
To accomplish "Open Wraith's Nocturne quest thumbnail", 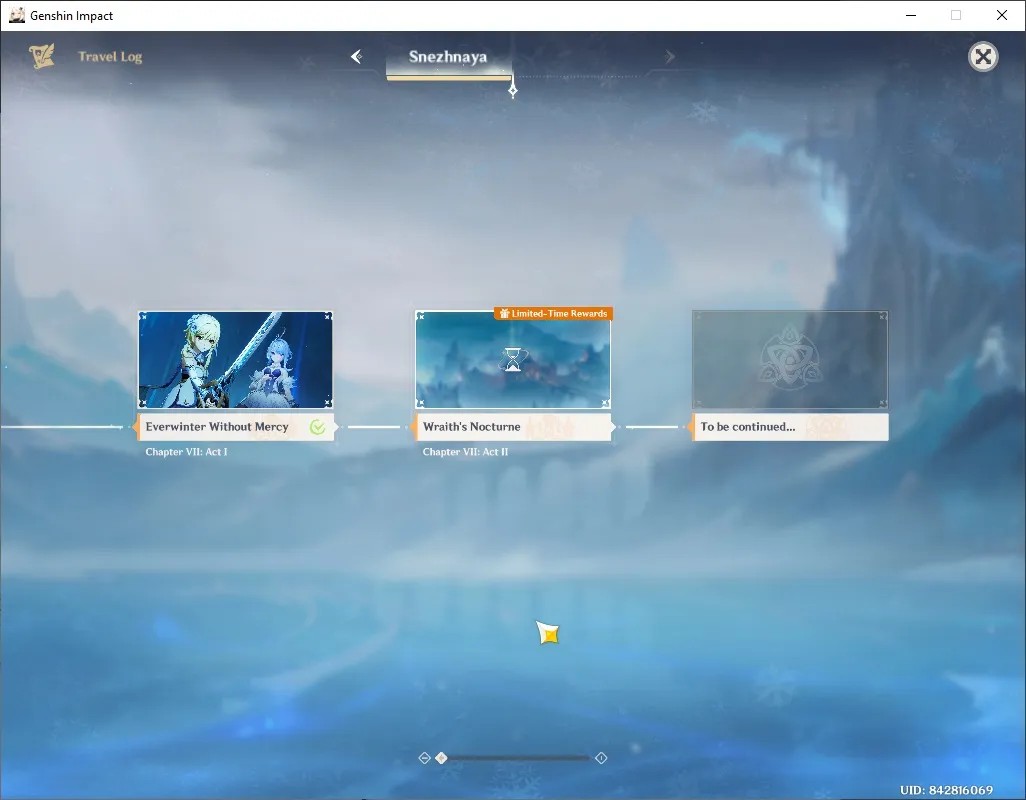I will 513,360.
